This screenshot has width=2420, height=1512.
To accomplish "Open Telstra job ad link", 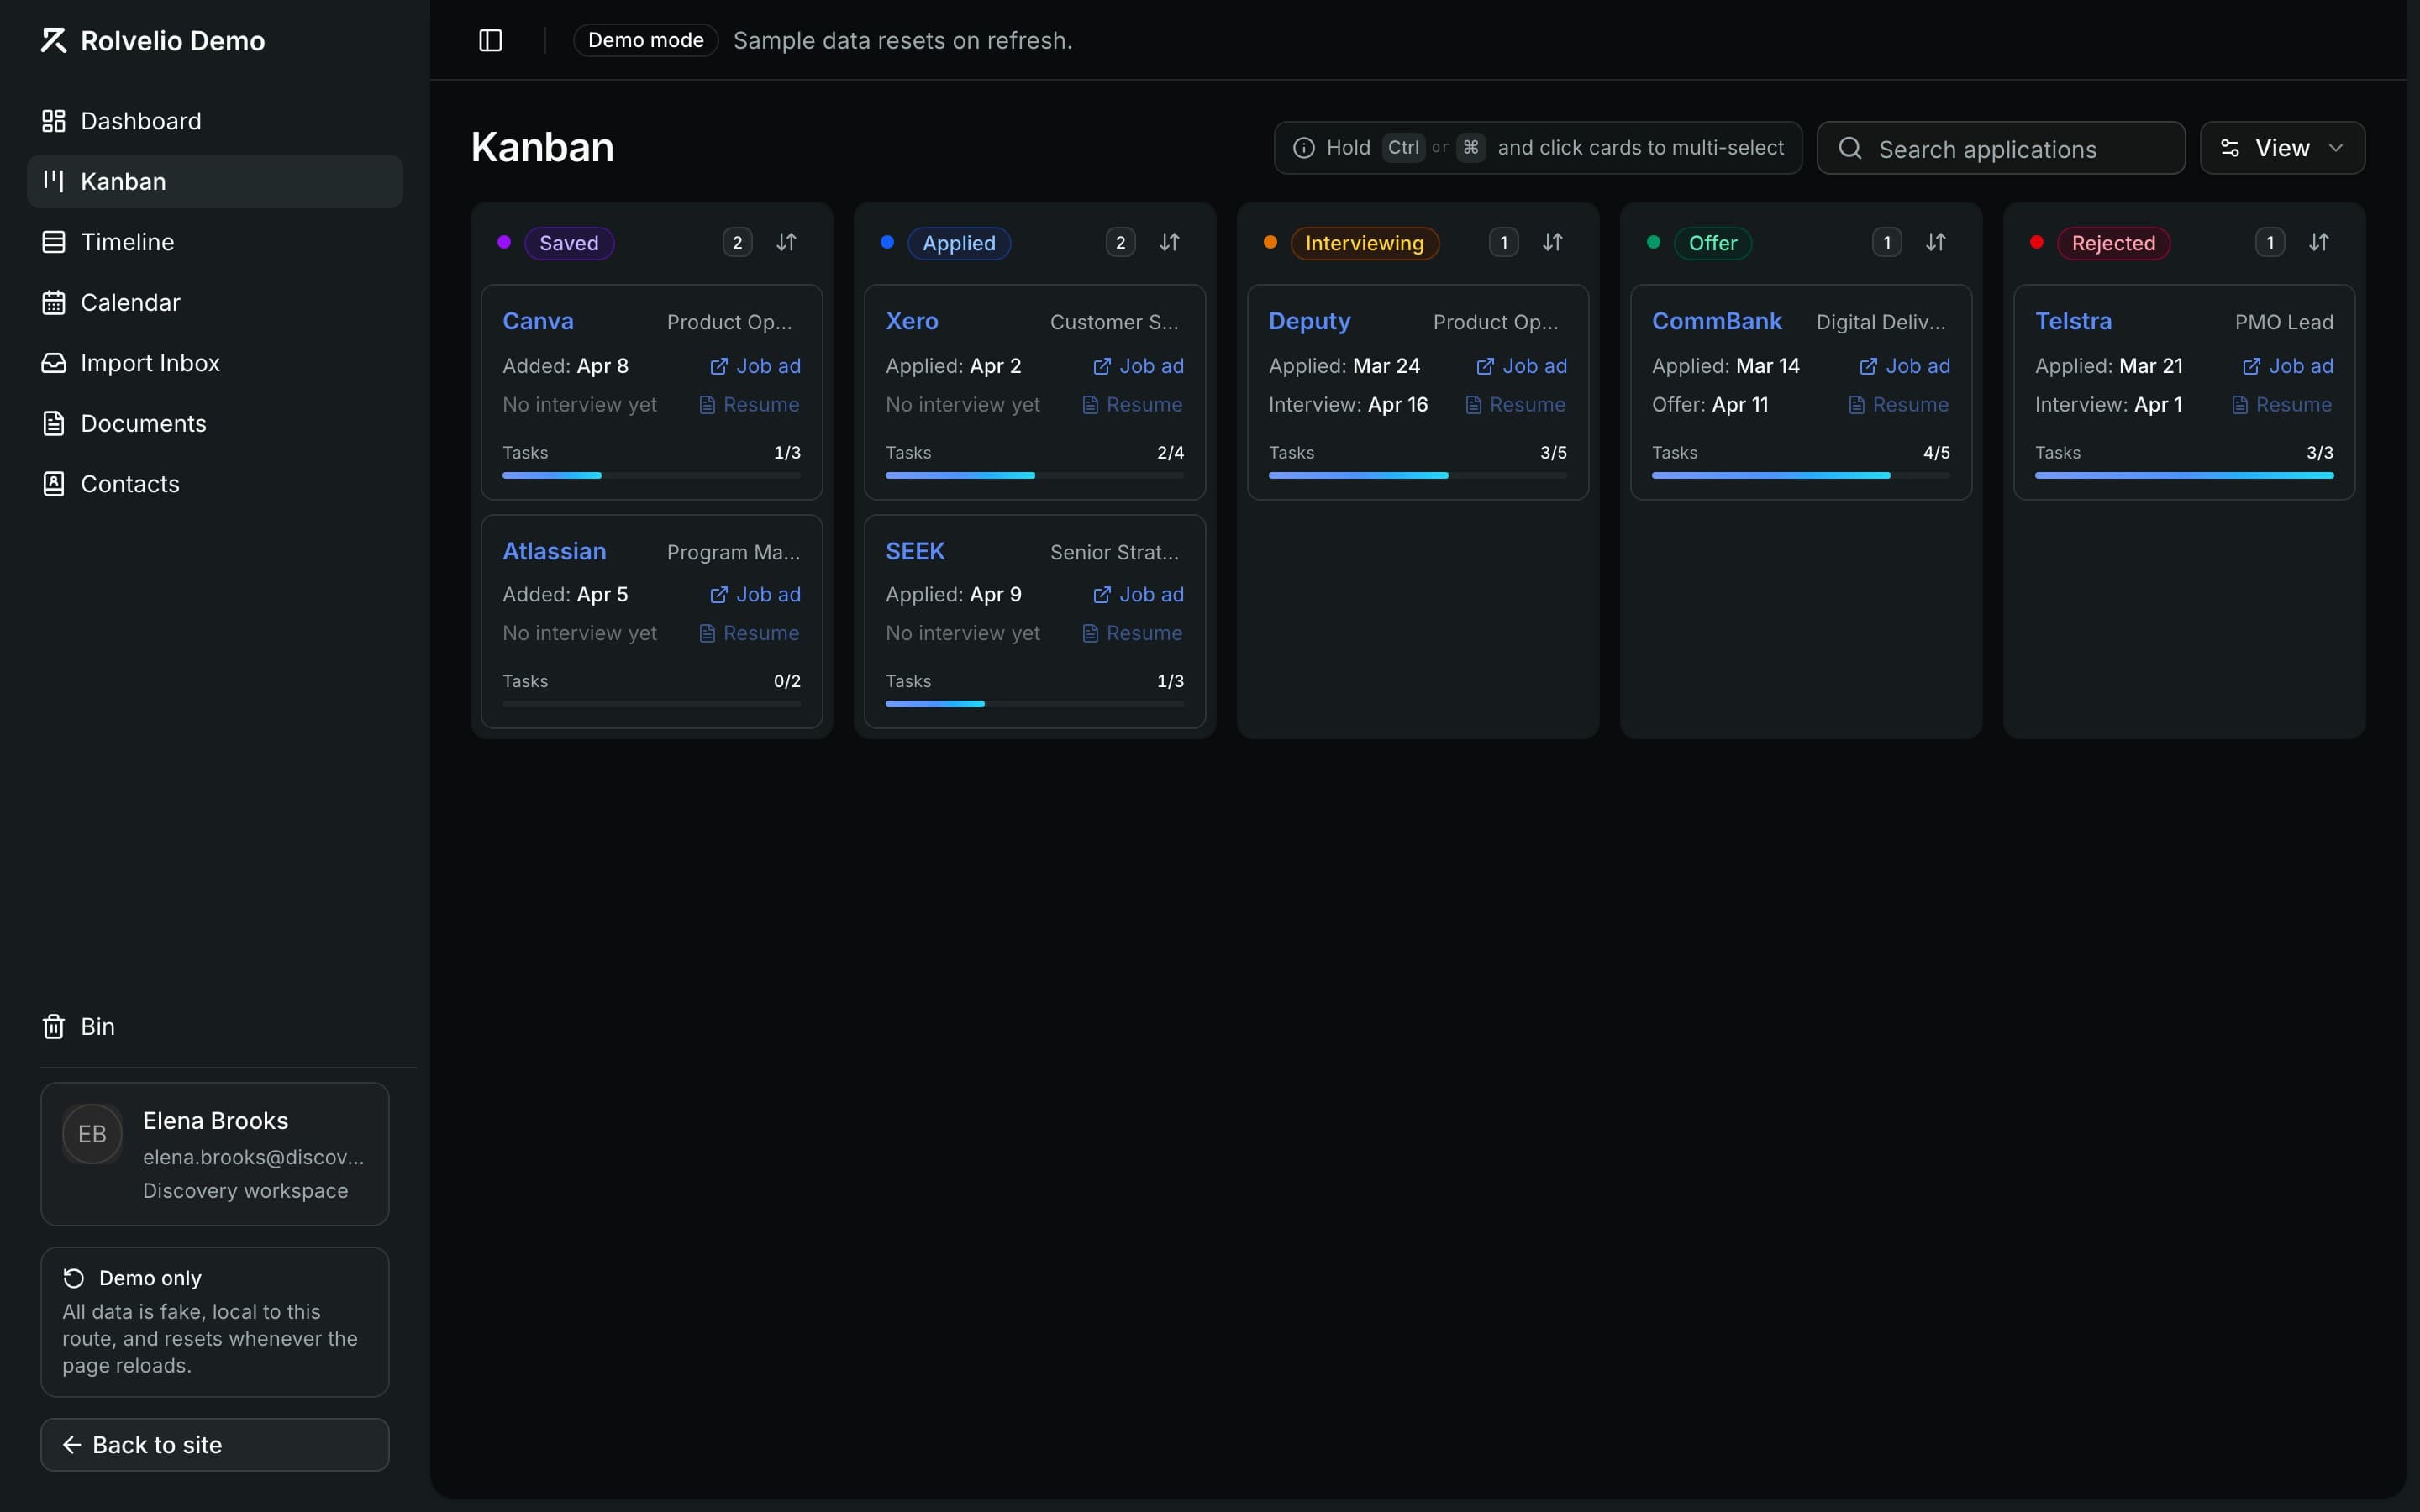I will coord(2287,366).
